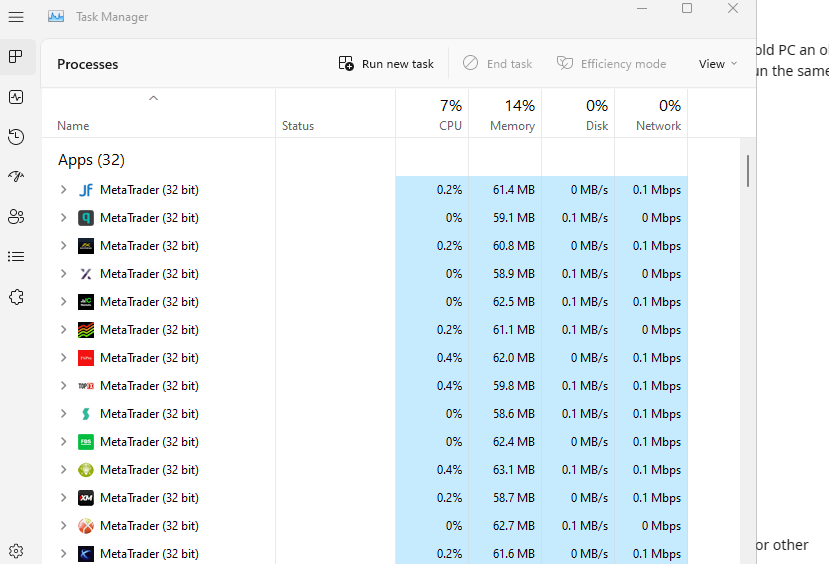Click the green S icon of MetaTrader using 58.6 MB
This screenshot has height=564, width=829.
(86, 414)
